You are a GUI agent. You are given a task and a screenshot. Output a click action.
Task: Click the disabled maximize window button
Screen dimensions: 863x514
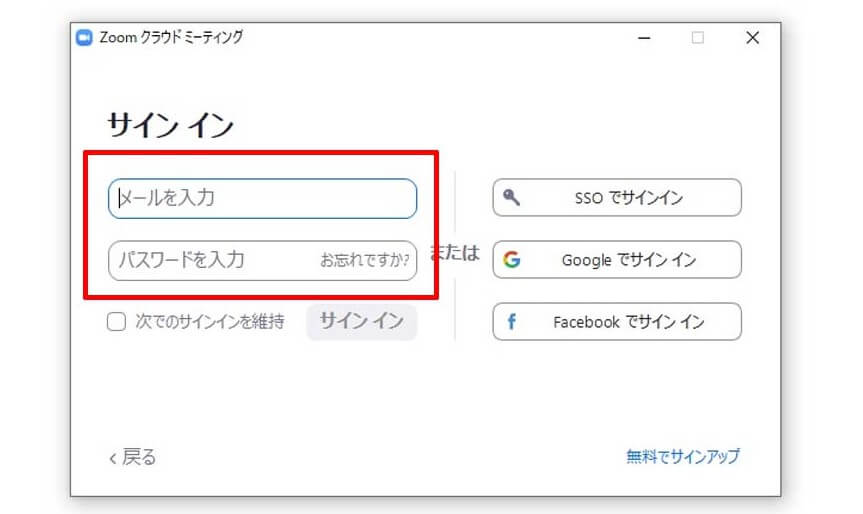tap(698, 38)
